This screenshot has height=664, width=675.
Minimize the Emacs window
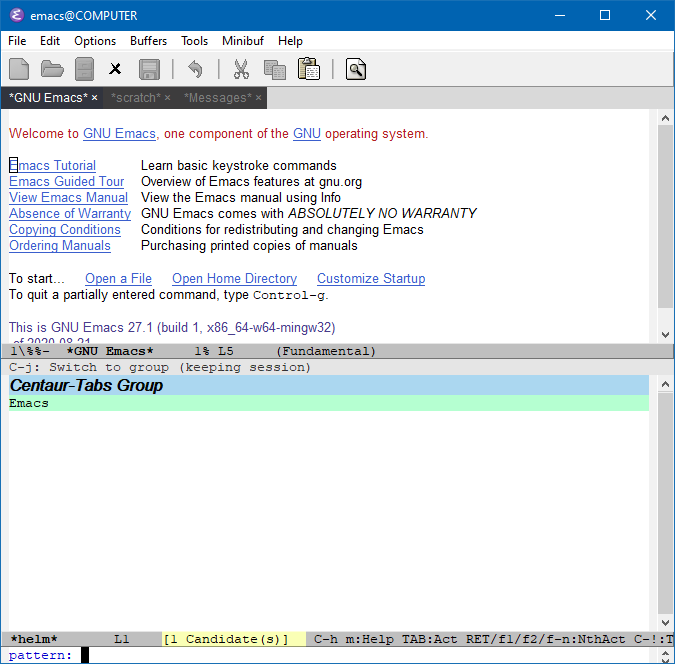[560, 16]
